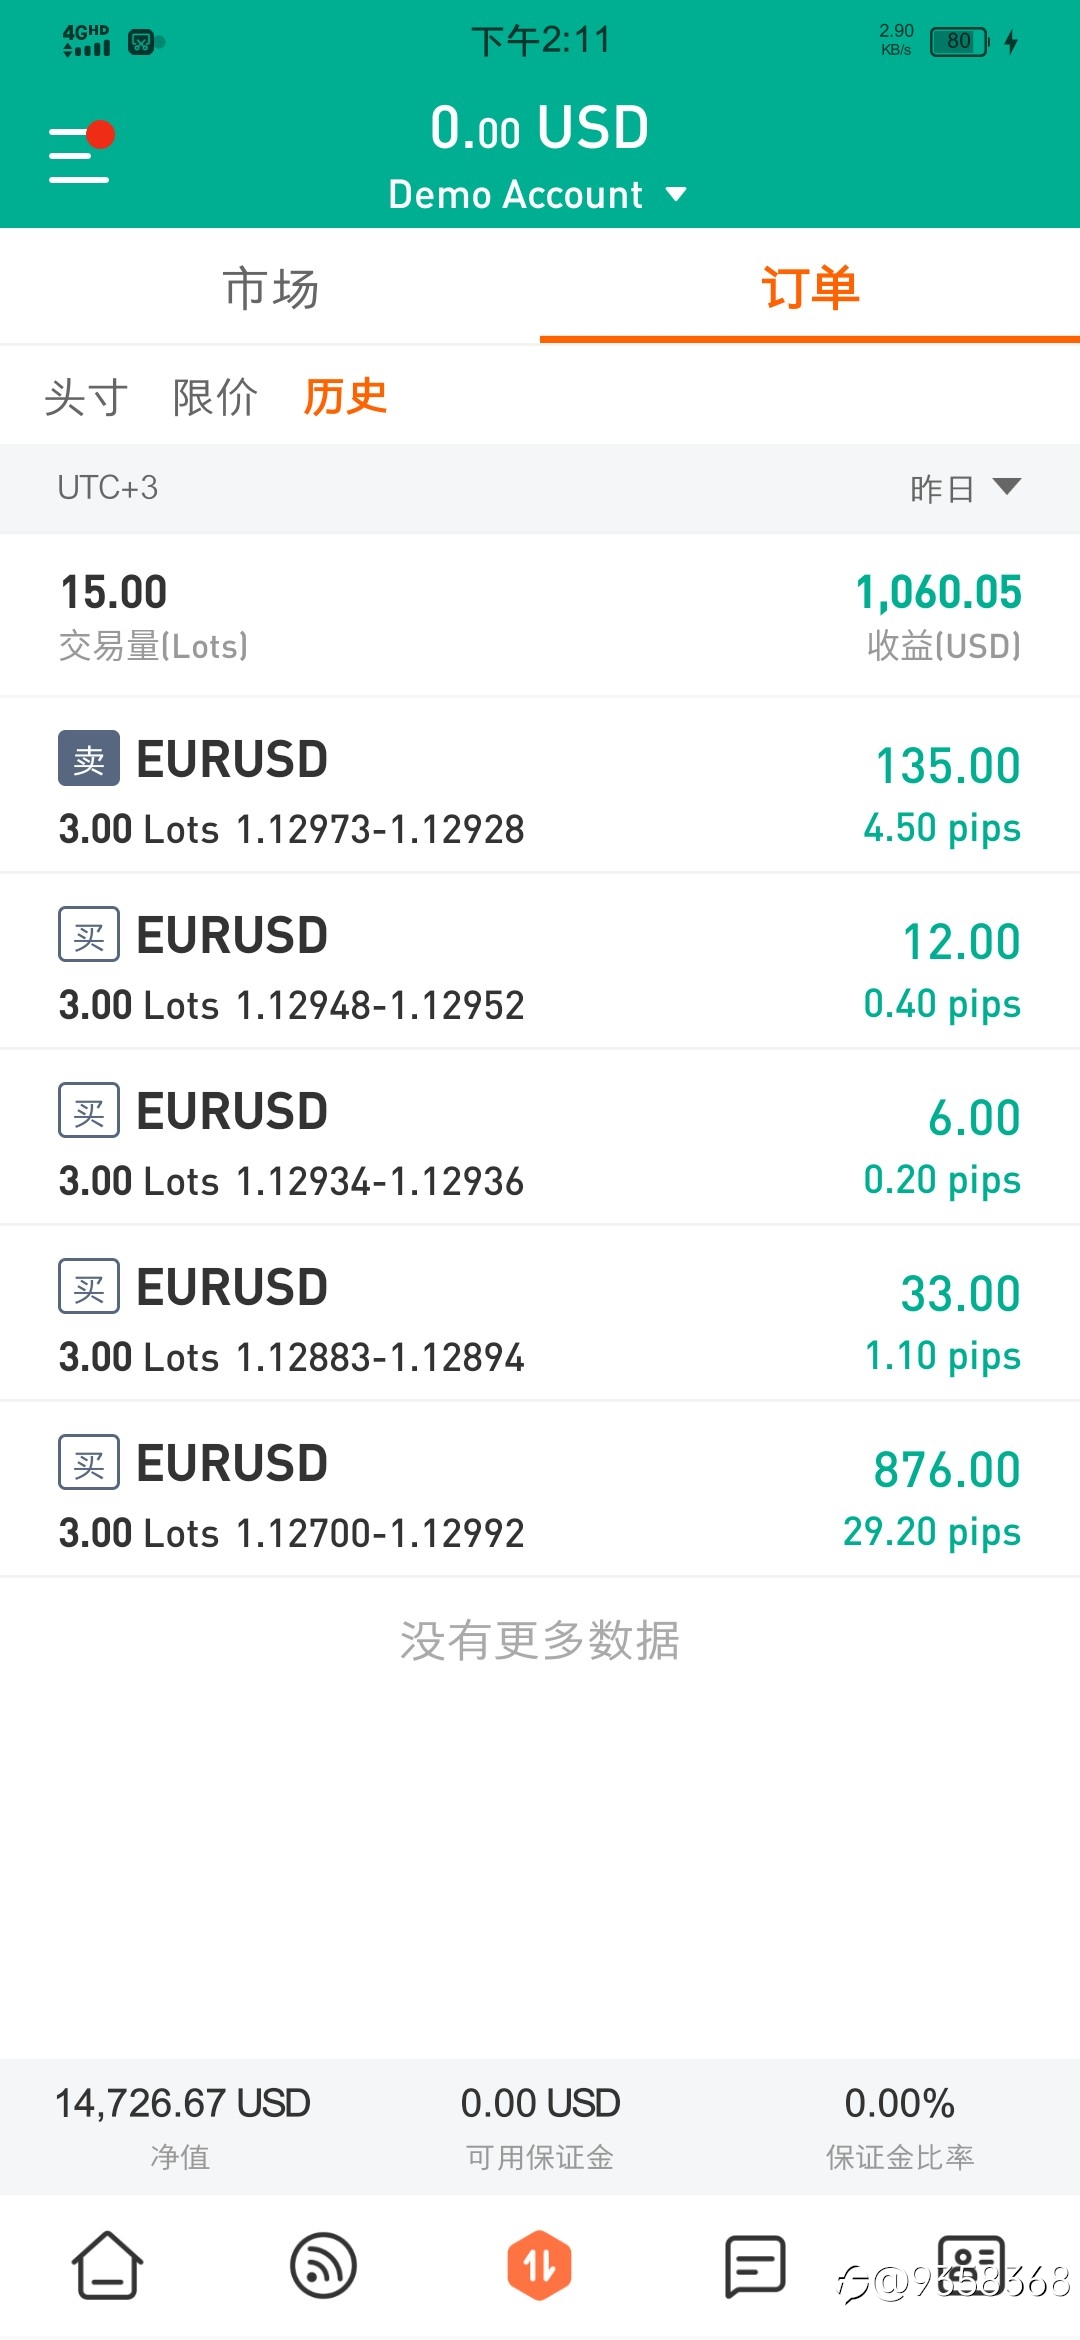Tap the 14,726.67 USD net value

point(182,2104)
